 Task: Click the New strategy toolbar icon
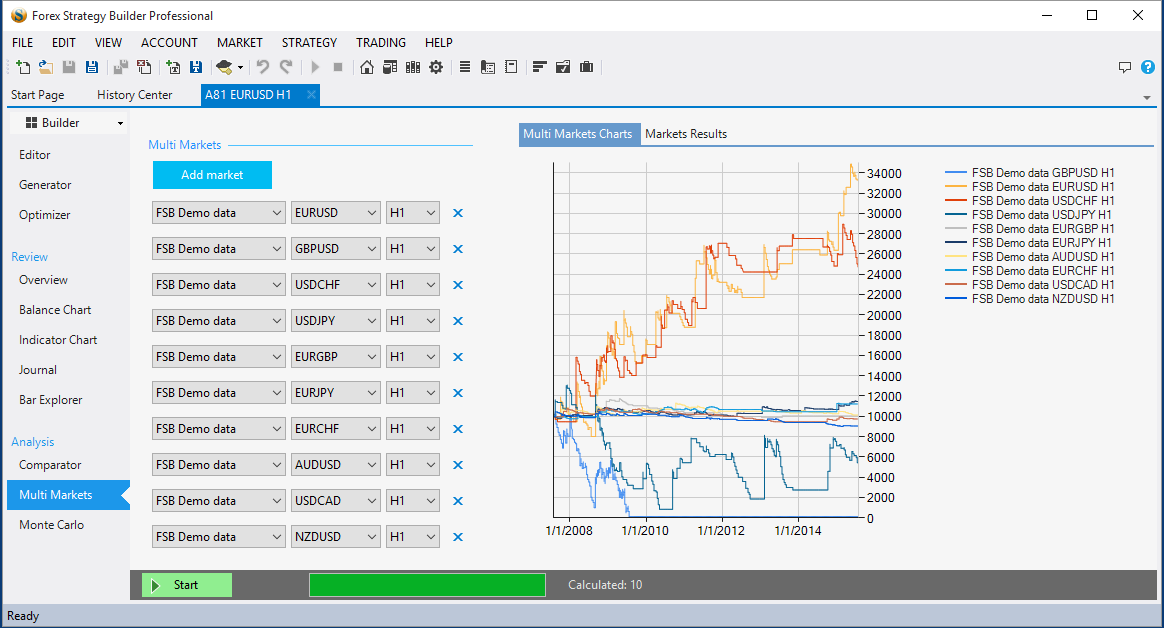tap(24, 67)
